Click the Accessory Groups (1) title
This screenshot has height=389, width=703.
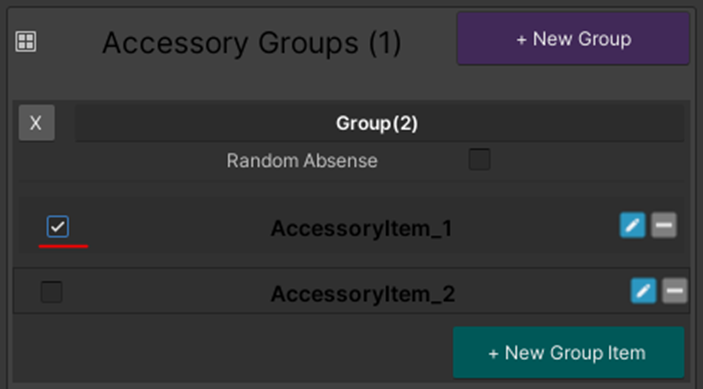pos(252,43)
